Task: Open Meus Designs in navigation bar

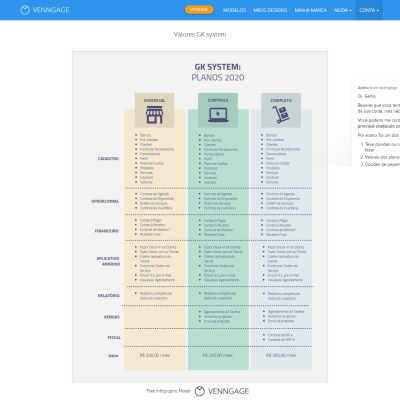Action: [x=270, y=10]
